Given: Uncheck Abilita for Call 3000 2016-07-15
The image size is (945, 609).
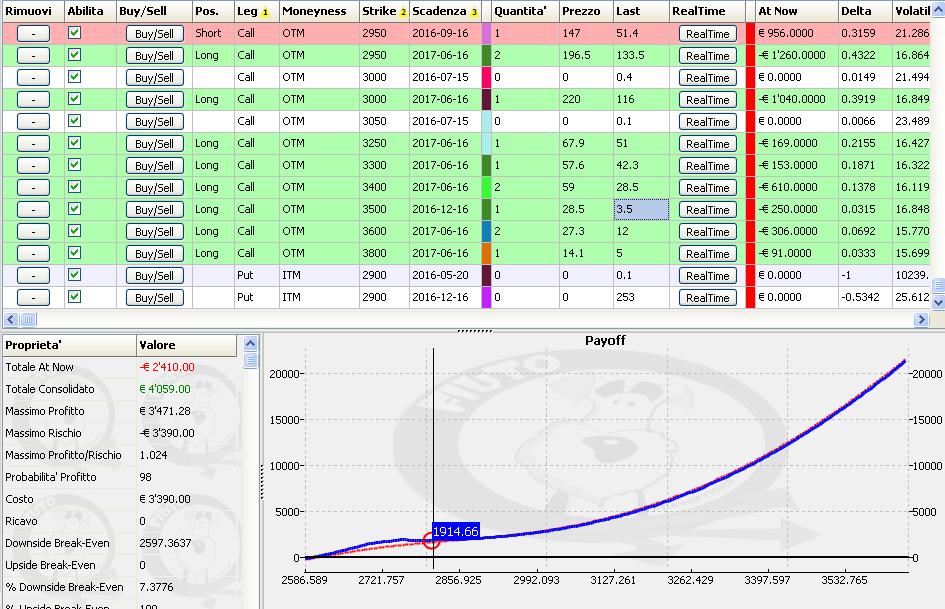Looking at the screenshot, I should tap(74, 77).
